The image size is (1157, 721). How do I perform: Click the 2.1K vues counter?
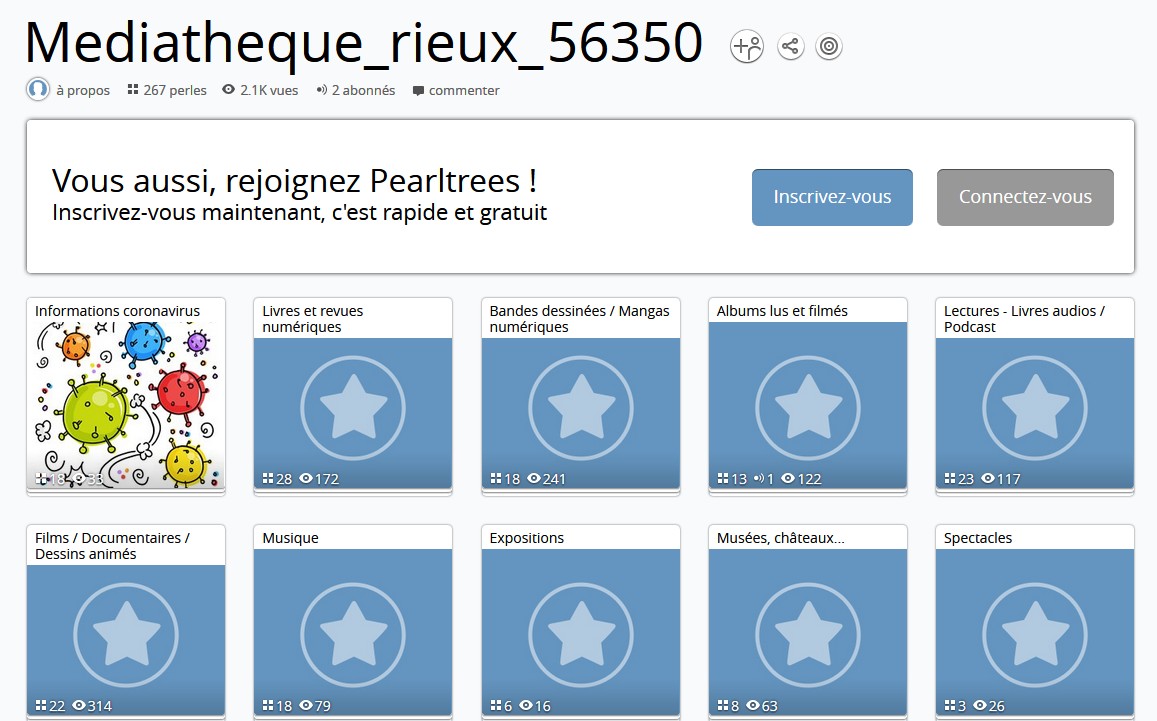pos(260,90)
